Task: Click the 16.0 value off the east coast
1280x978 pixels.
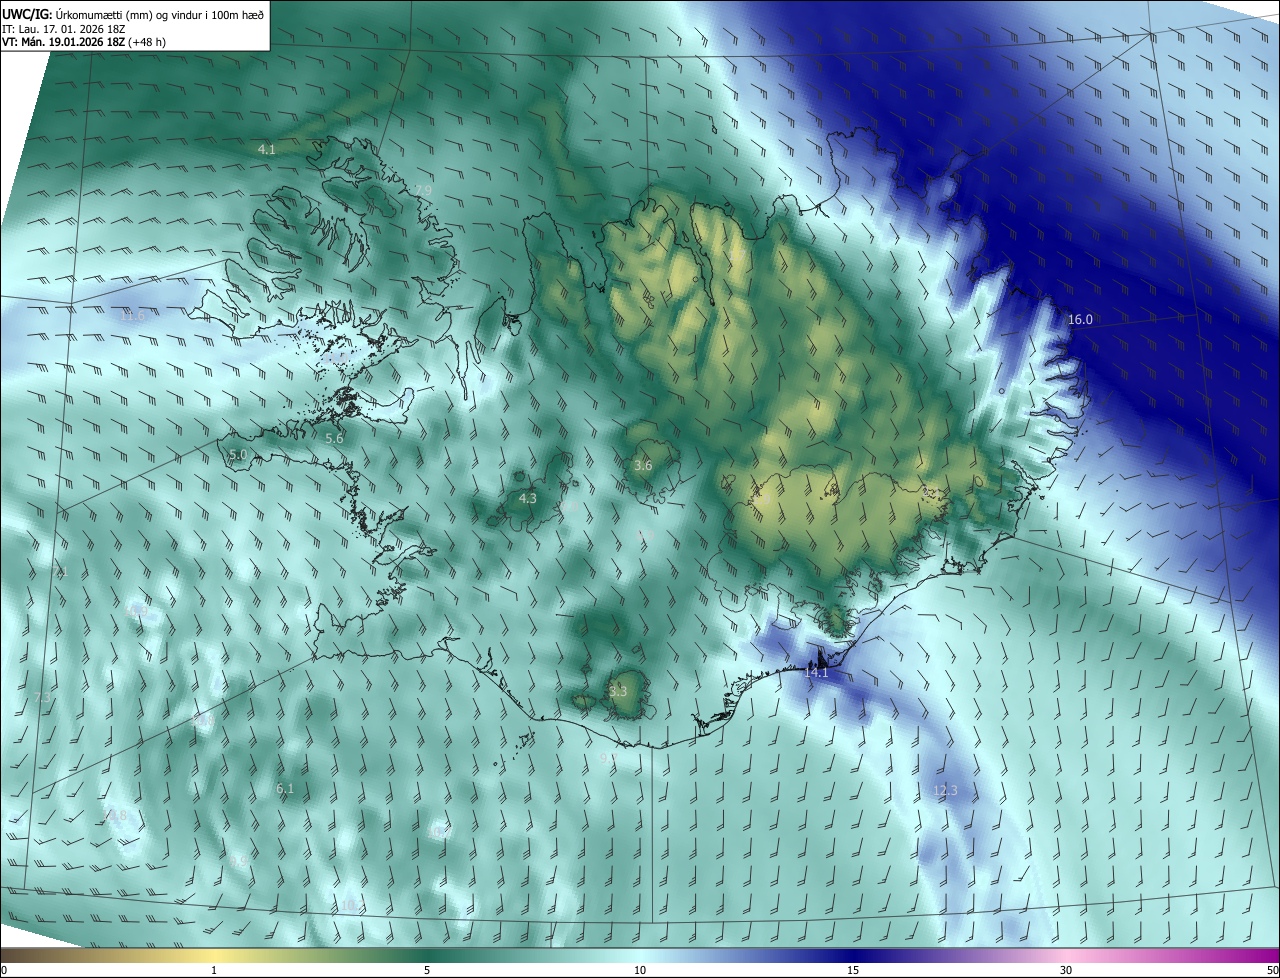Action: pos(1080,320)
